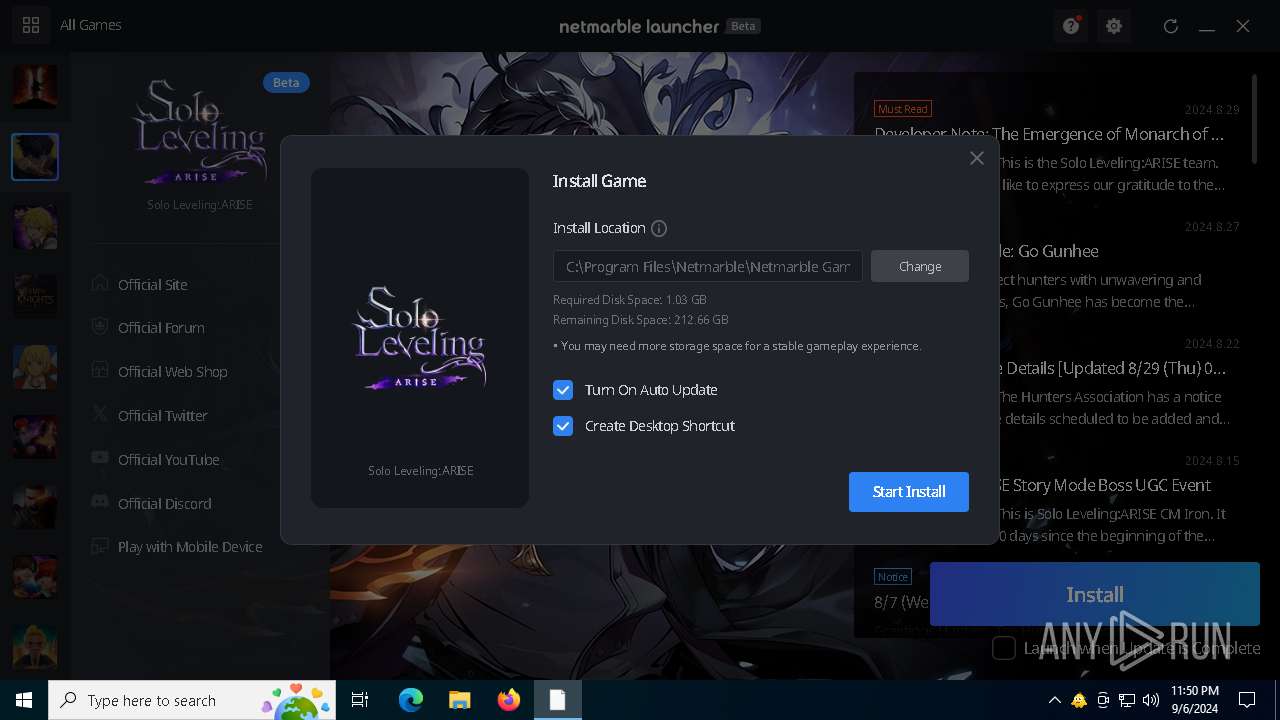Open the help question mark icon
Screen dimensions: 1280x720
tap(1071, 26)
